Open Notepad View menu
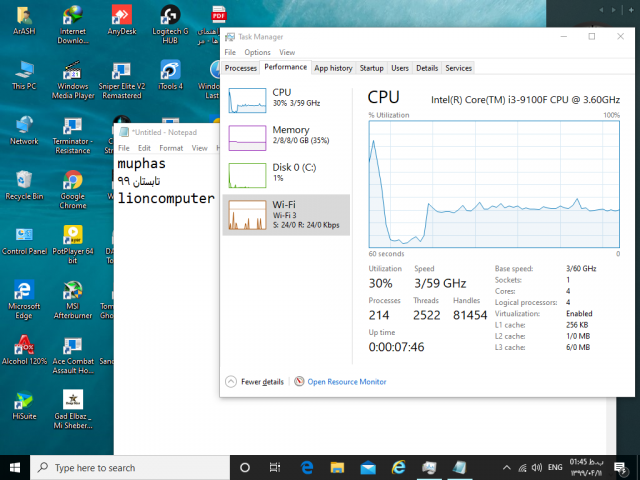 point(200,148)
